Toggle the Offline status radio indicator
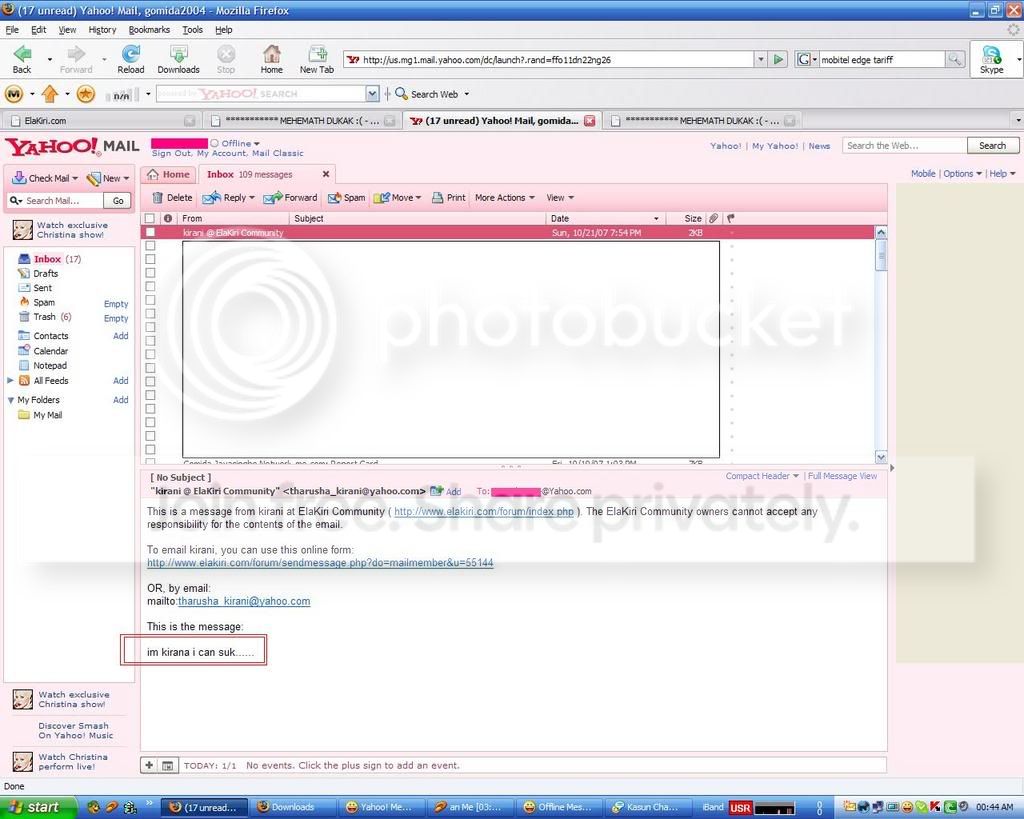1024x819 pixels. 214,143
